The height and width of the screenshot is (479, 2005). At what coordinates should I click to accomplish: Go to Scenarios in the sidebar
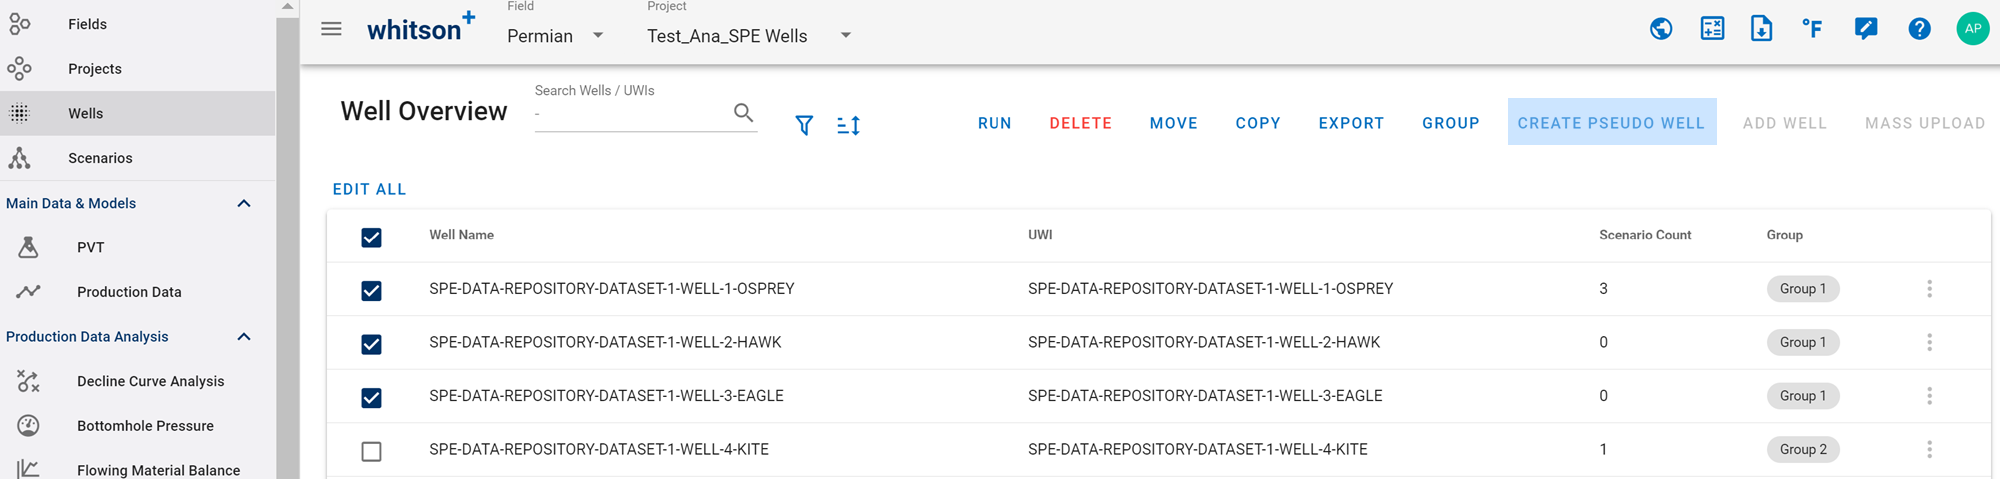click(100, 158)
